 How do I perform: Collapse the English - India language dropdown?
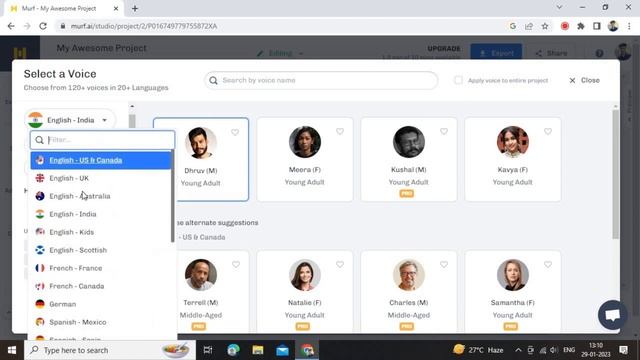[x=71, y=120]
